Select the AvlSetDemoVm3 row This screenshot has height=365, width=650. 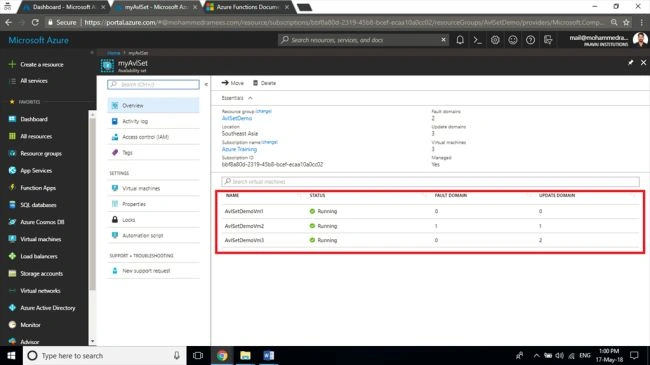click(x=430, y=240)
